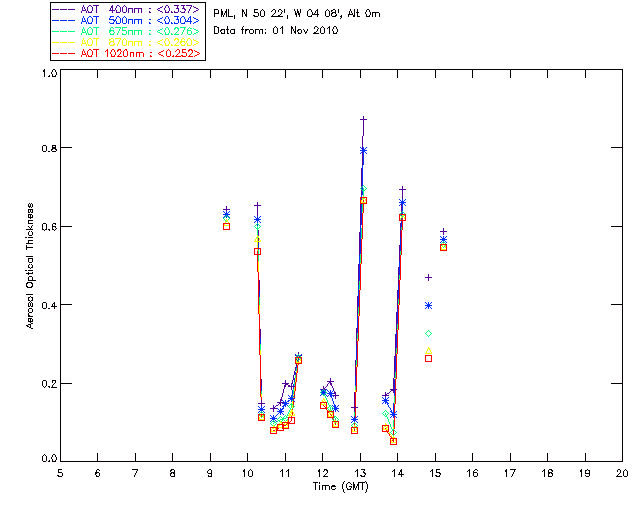Click the isolated blue asterisk marker at 0.40

click(428, 305)
